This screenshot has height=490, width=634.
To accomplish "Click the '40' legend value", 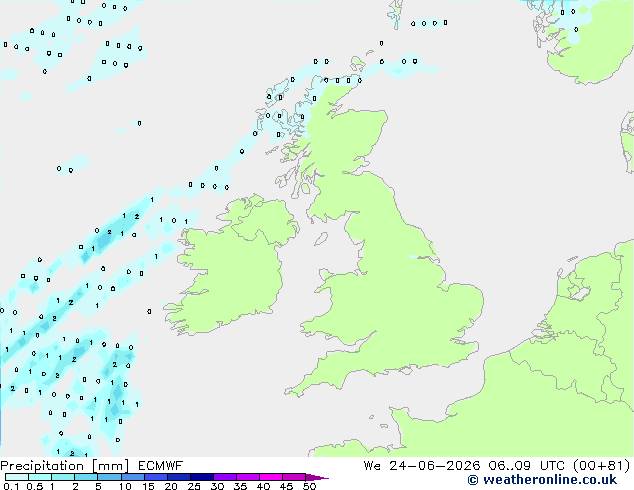I will [263, 486].
